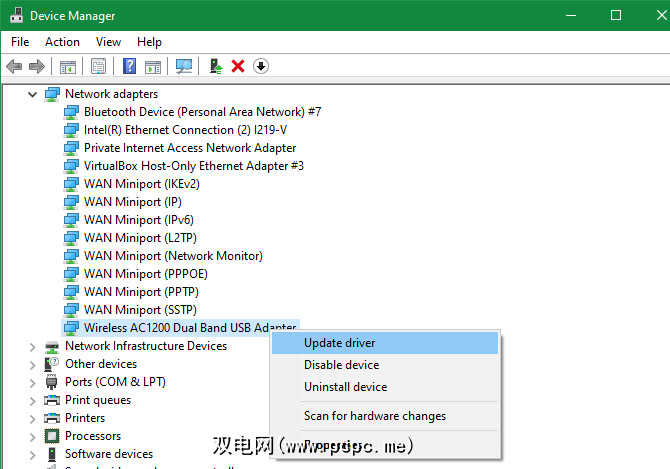Image resolution: width=670 pixels, height=469 pixels.
Task: Click the Processors chip icon
Action: pyautogui.click(x=52, y=436)
